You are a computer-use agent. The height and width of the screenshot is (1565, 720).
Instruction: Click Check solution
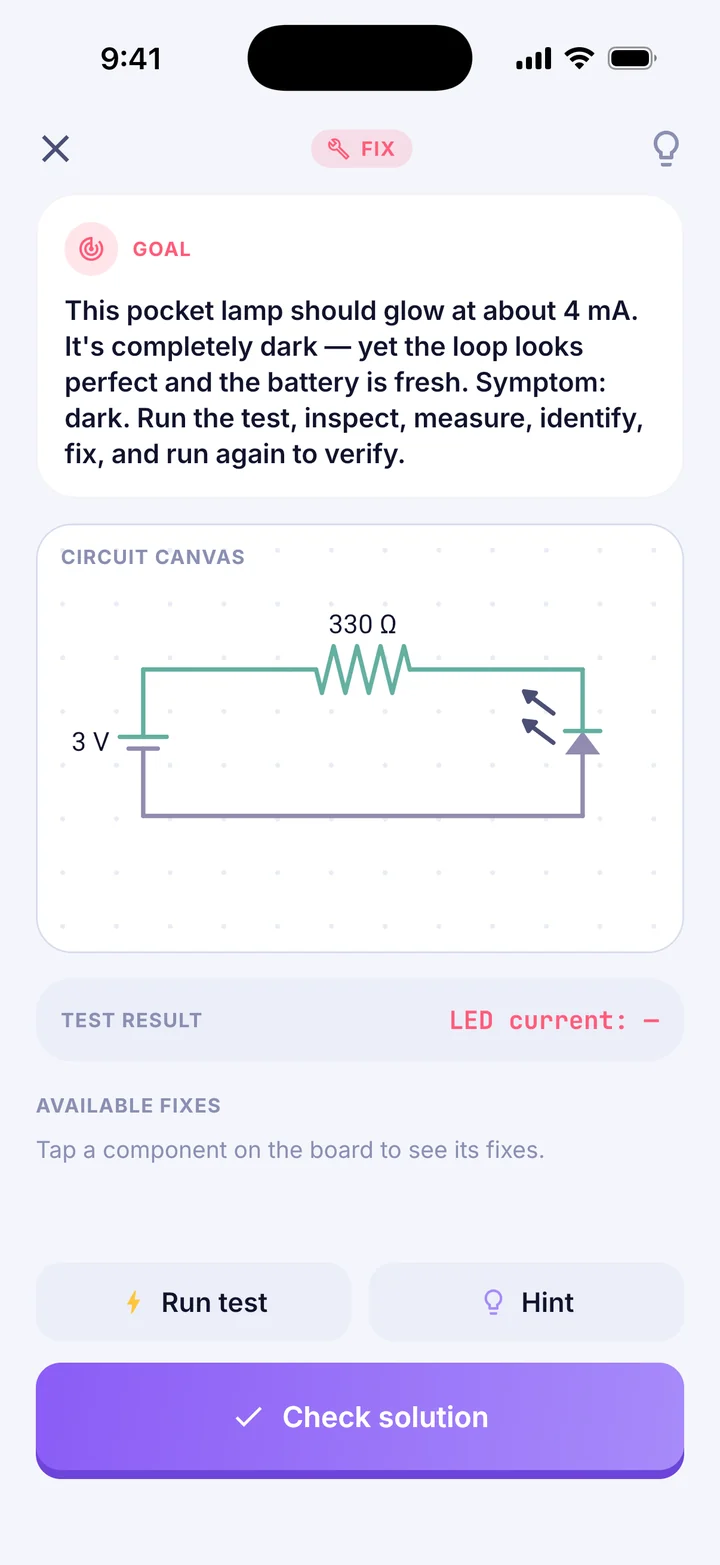pyautogui.click(x=360, y=1420)
